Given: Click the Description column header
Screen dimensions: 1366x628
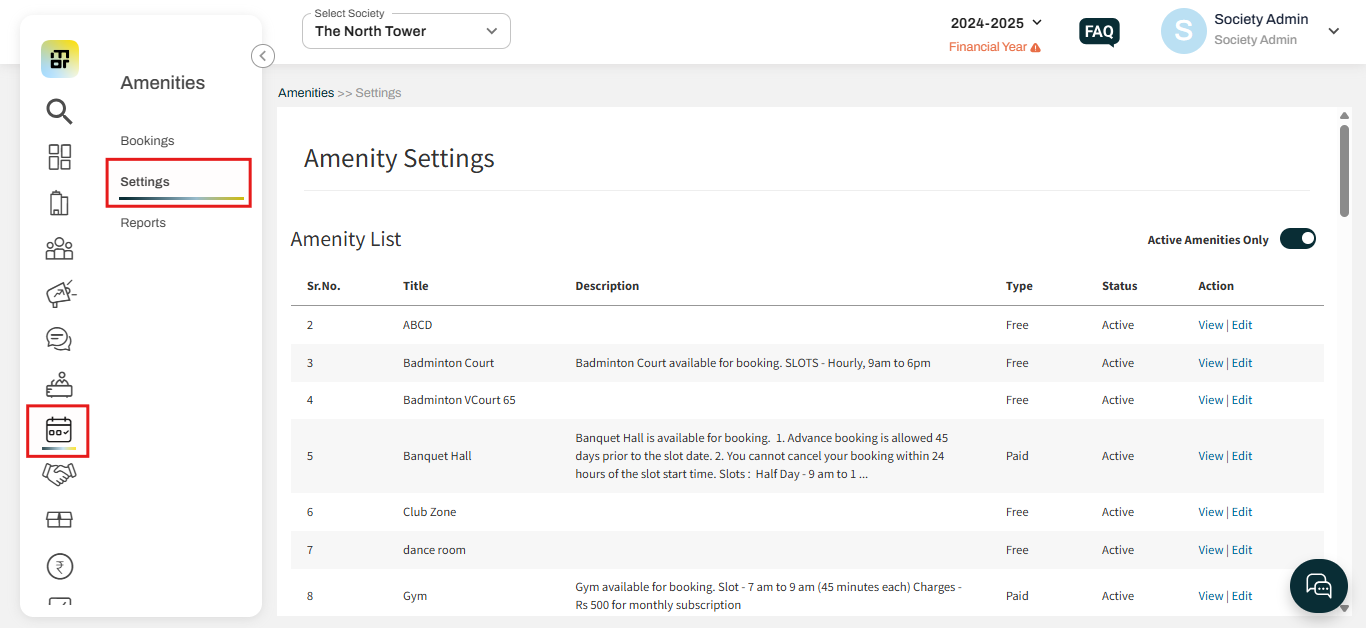Looking at the screenshot, I should (x=607, y=286).
